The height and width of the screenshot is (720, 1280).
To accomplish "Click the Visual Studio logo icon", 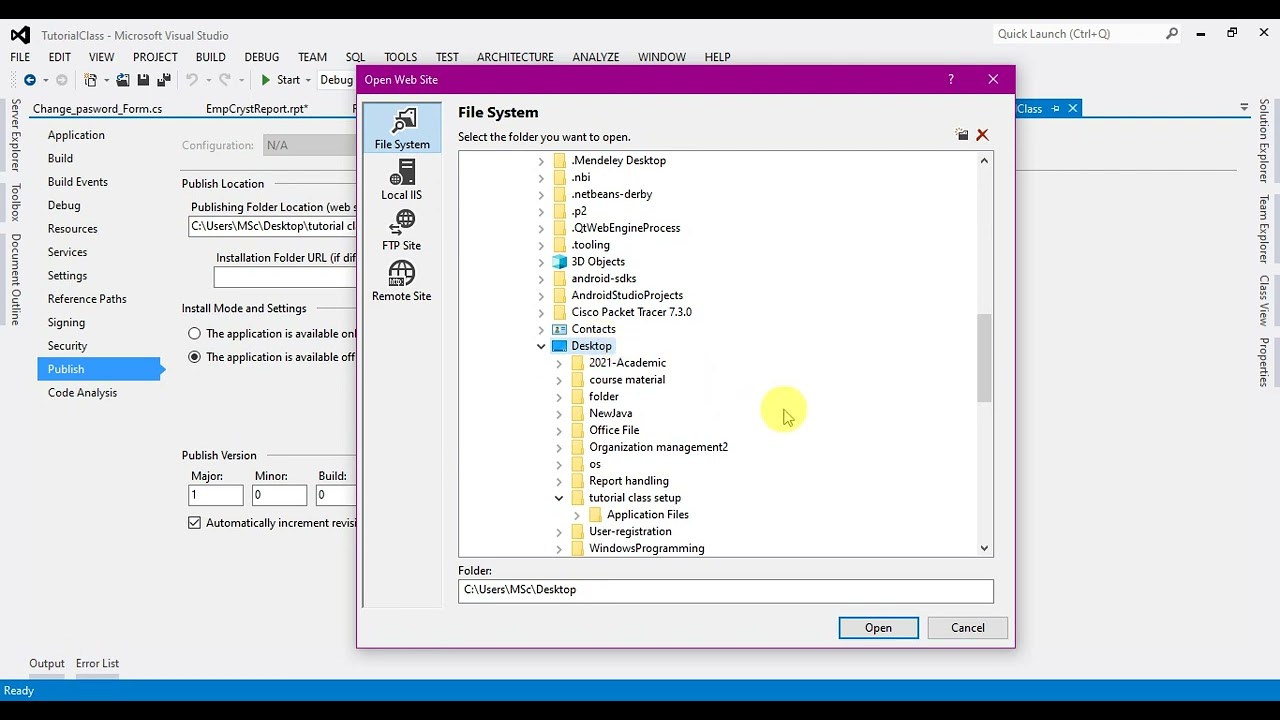I will point(20,35).
